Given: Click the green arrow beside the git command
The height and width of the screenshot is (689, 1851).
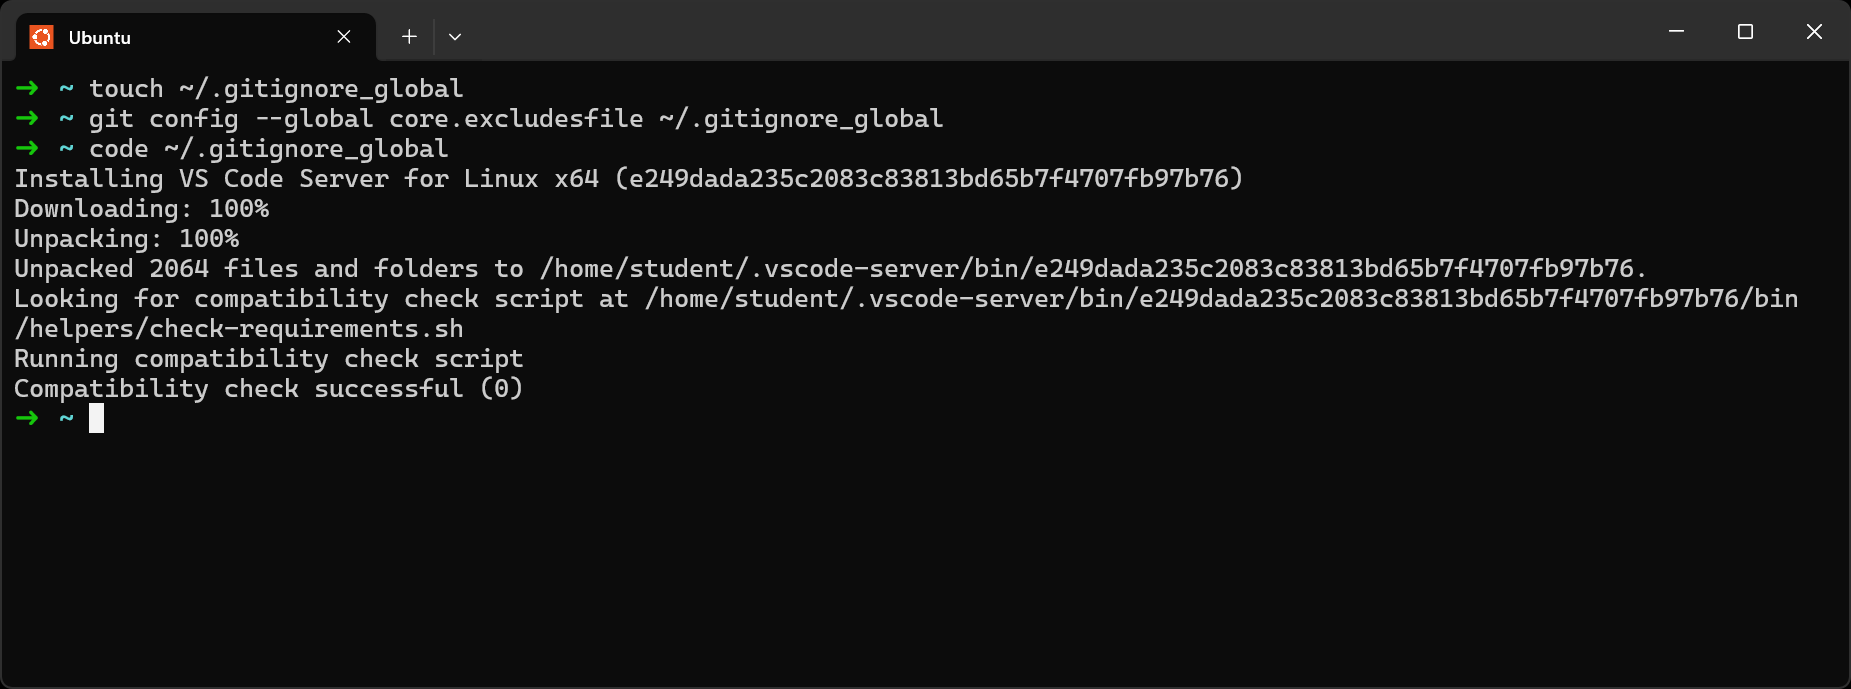Looking at the screenshot, I should (25, 118).
